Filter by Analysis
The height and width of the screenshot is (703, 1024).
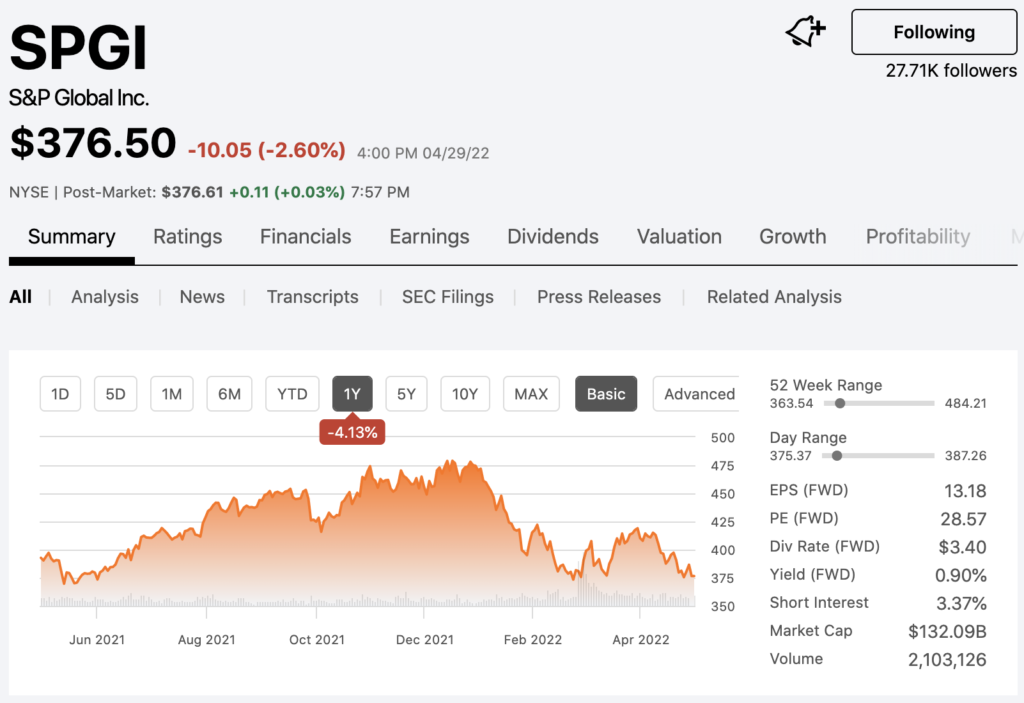104,297
